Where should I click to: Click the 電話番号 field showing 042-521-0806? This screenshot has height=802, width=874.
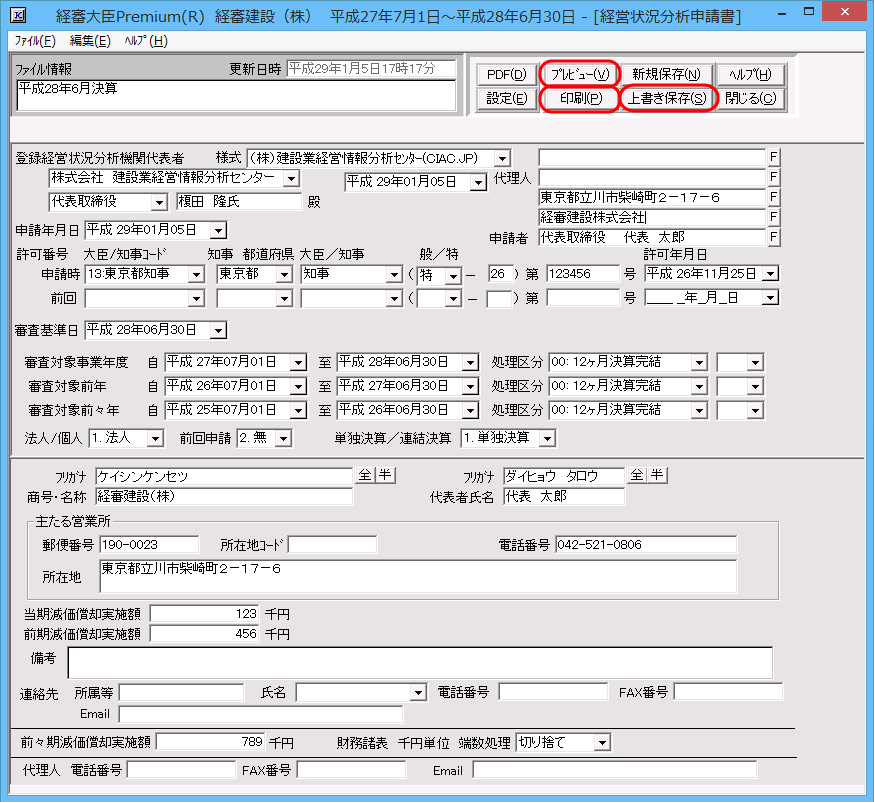pos(645,544)
